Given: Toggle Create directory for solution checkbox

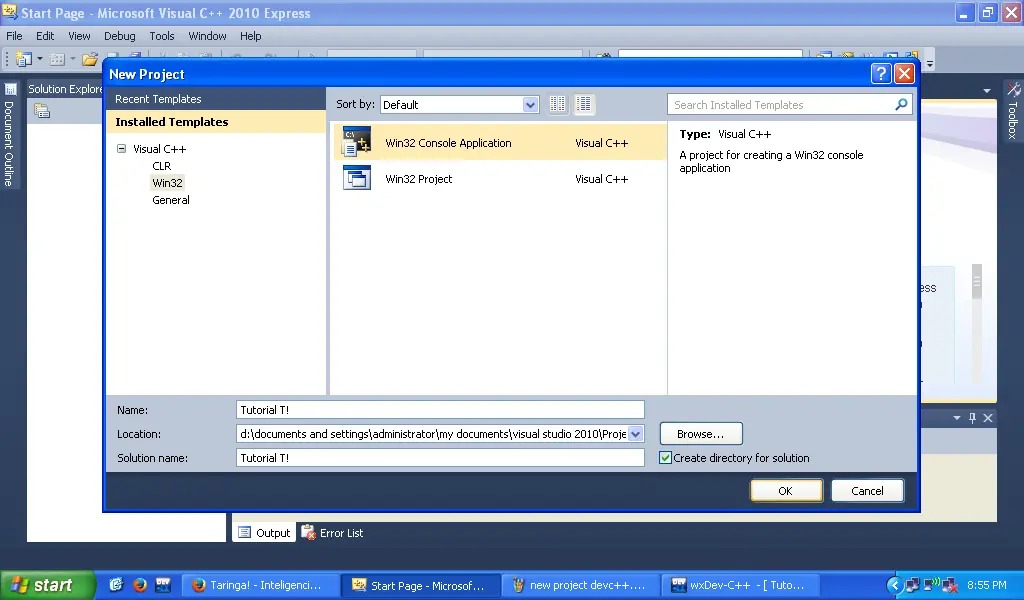Looking at the screenshot, I should click(665, 458).
